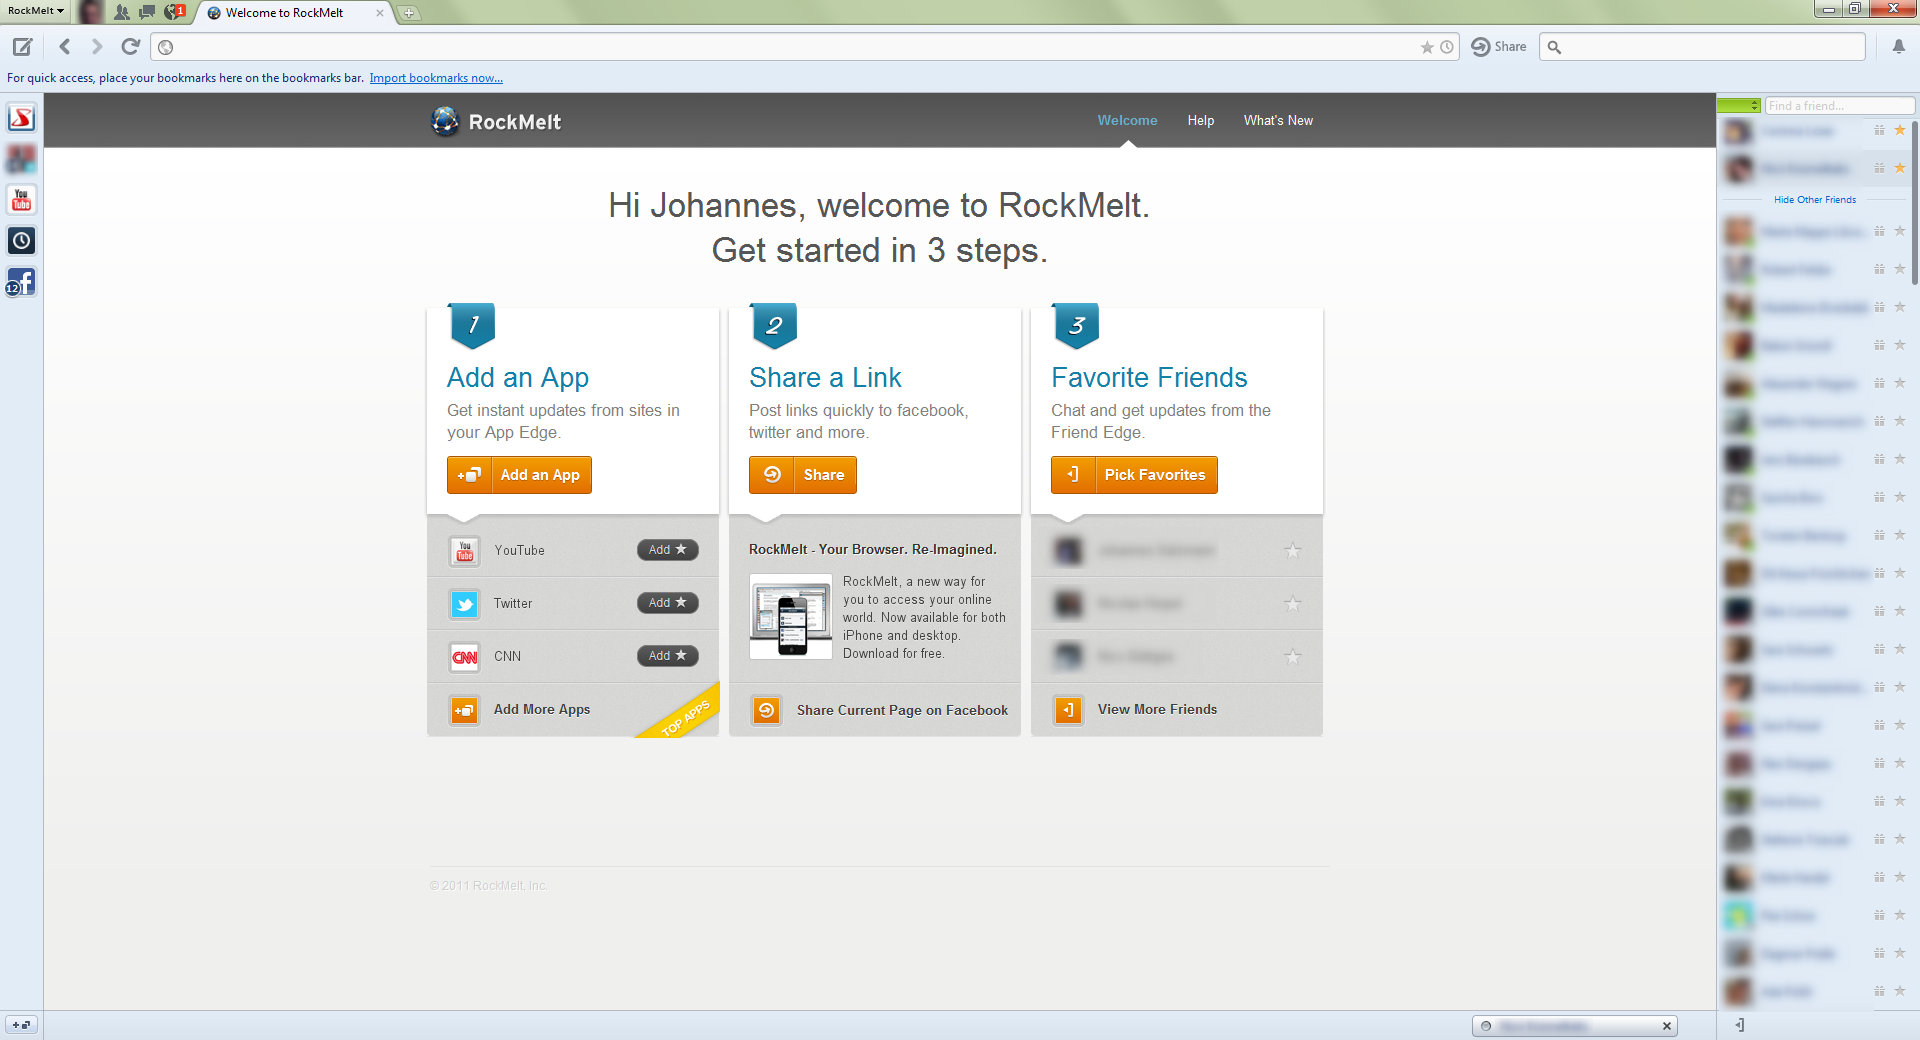Click Share Current Page on Facebook

click(902, 710)
